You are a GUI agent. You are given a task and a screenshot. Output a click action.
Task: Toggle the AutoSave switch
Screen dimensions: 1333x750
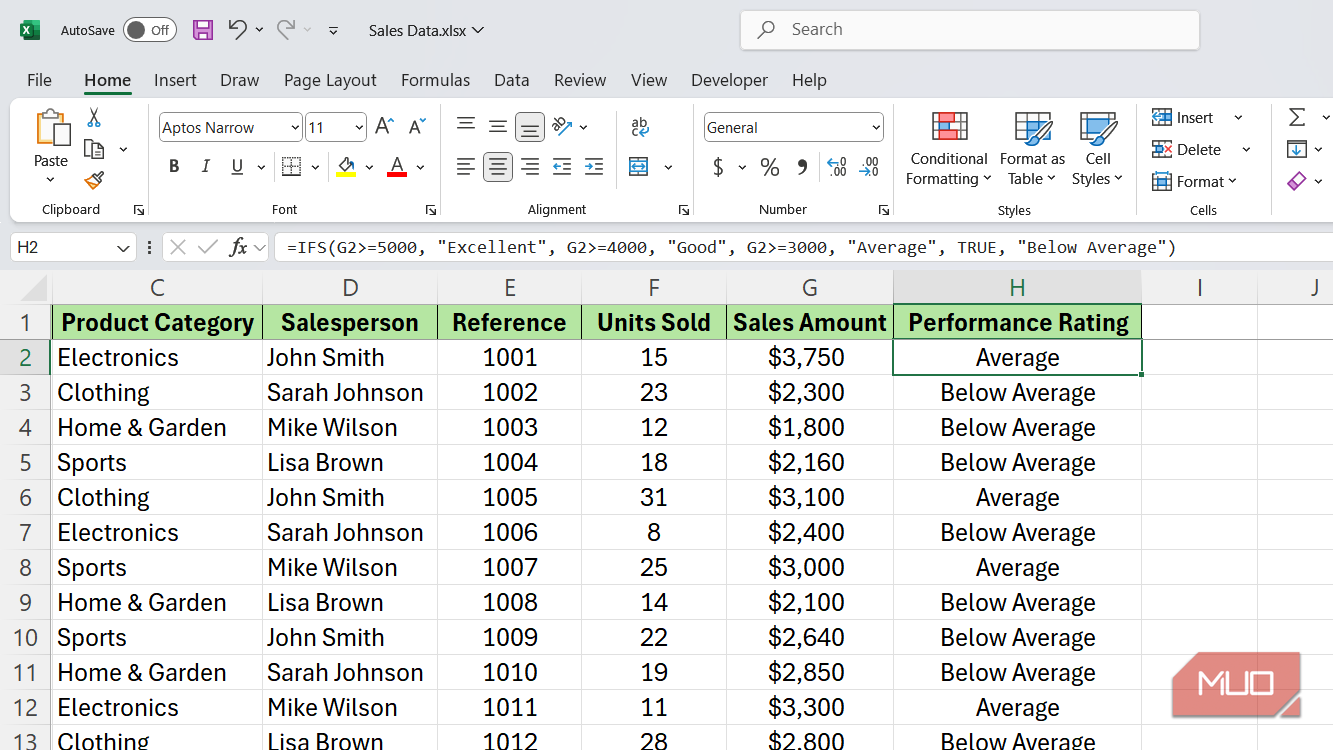pyautogui.click(x=149, y=30)
